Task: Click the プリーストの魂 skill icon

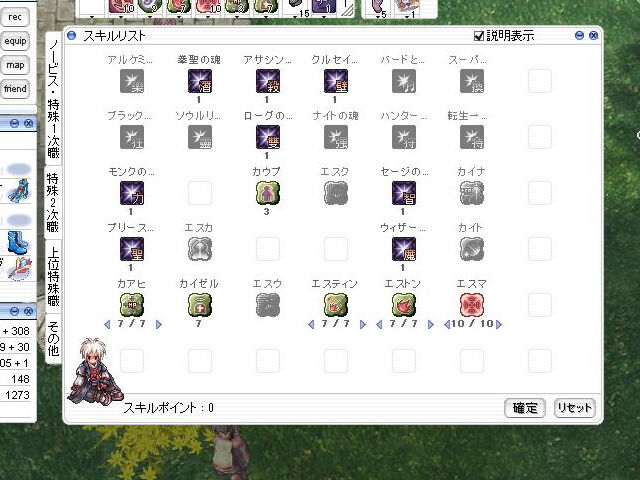Action: click(x=131, y=249)
